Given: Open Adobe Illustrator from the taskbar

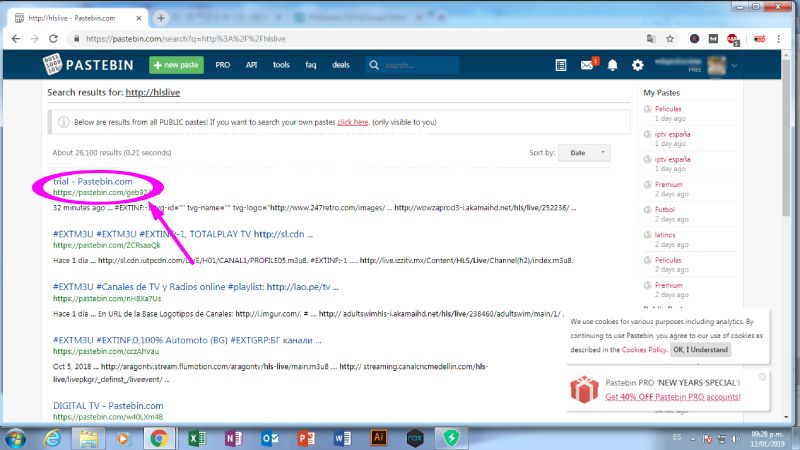Looking at the screenshot, I should click(x=379, y=438).
